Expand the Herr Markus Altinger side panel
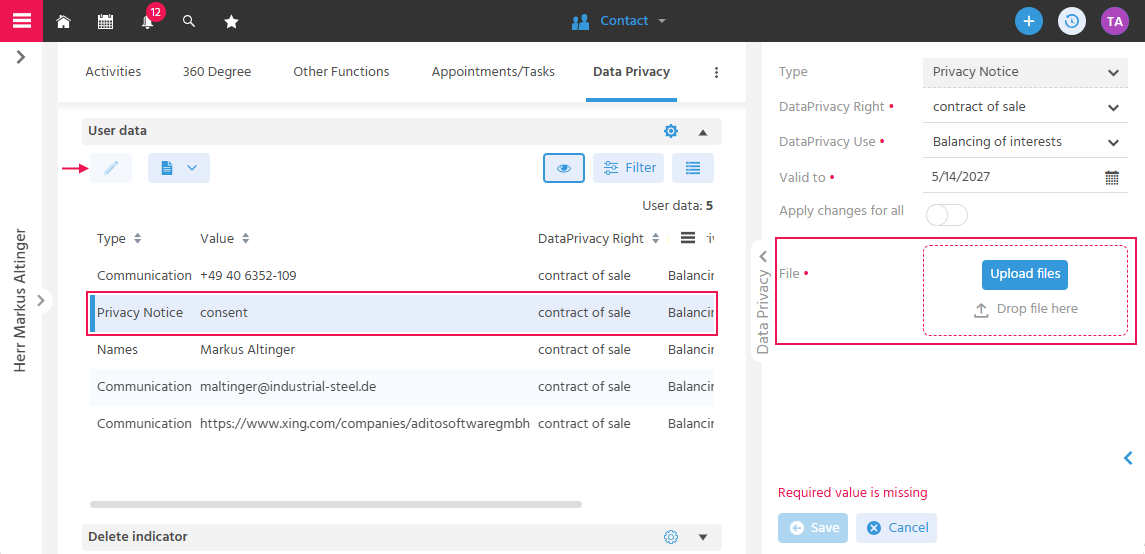 42,299
